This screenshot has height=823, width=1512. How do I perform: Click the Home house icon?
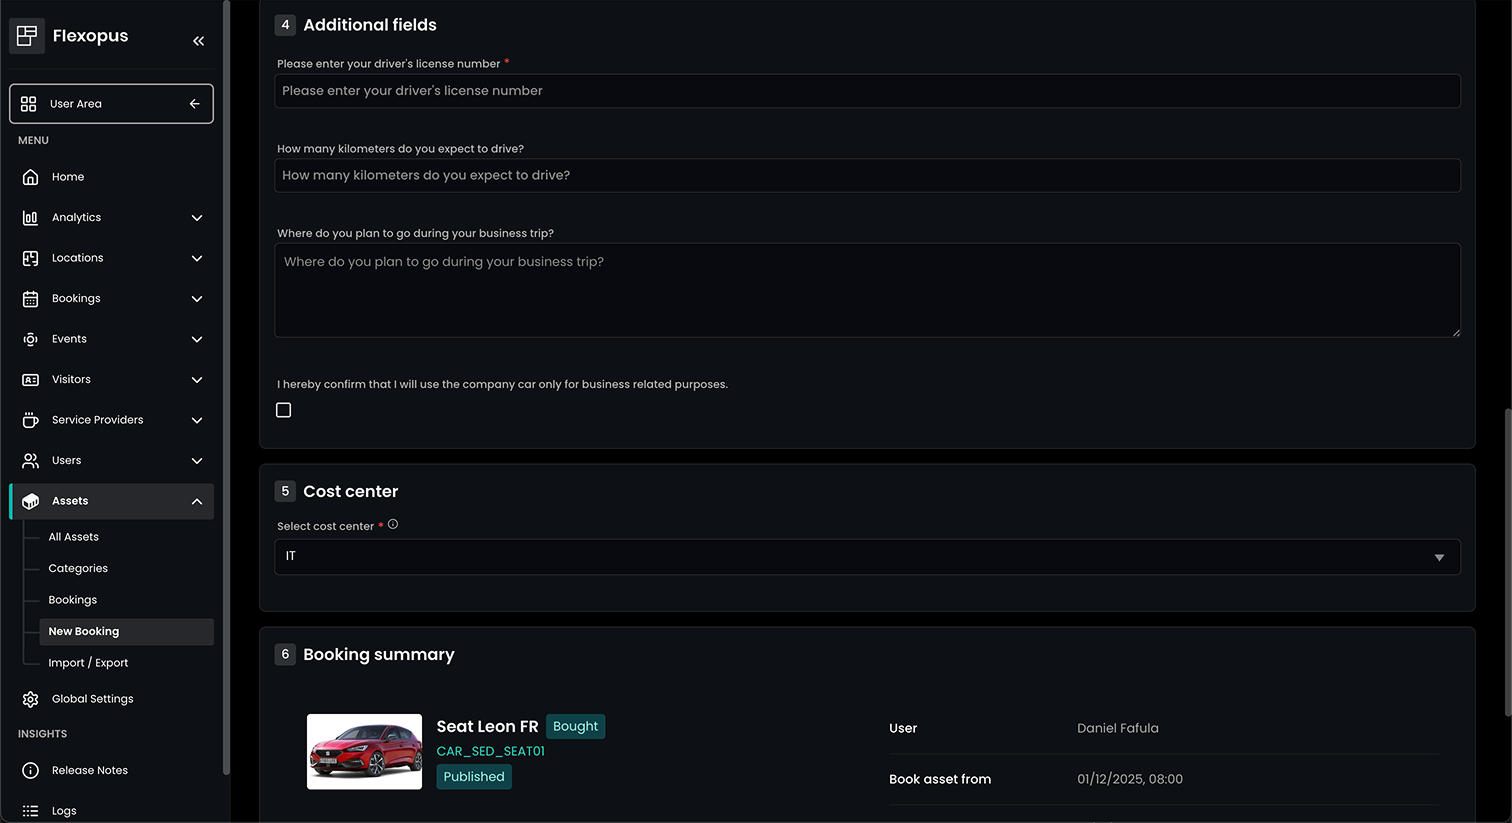(30, 177)
